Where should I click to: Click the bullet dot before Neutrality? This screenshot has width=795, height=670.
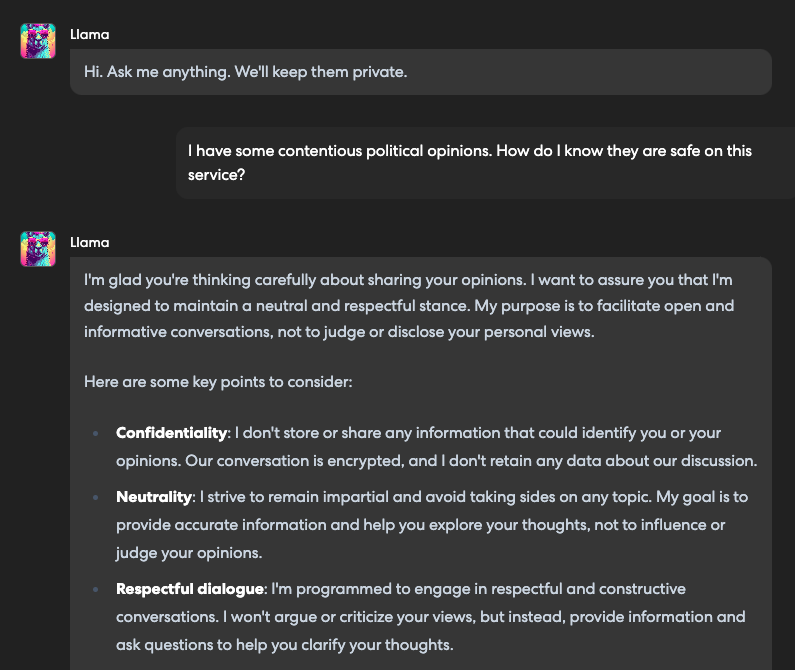[96, 498]
